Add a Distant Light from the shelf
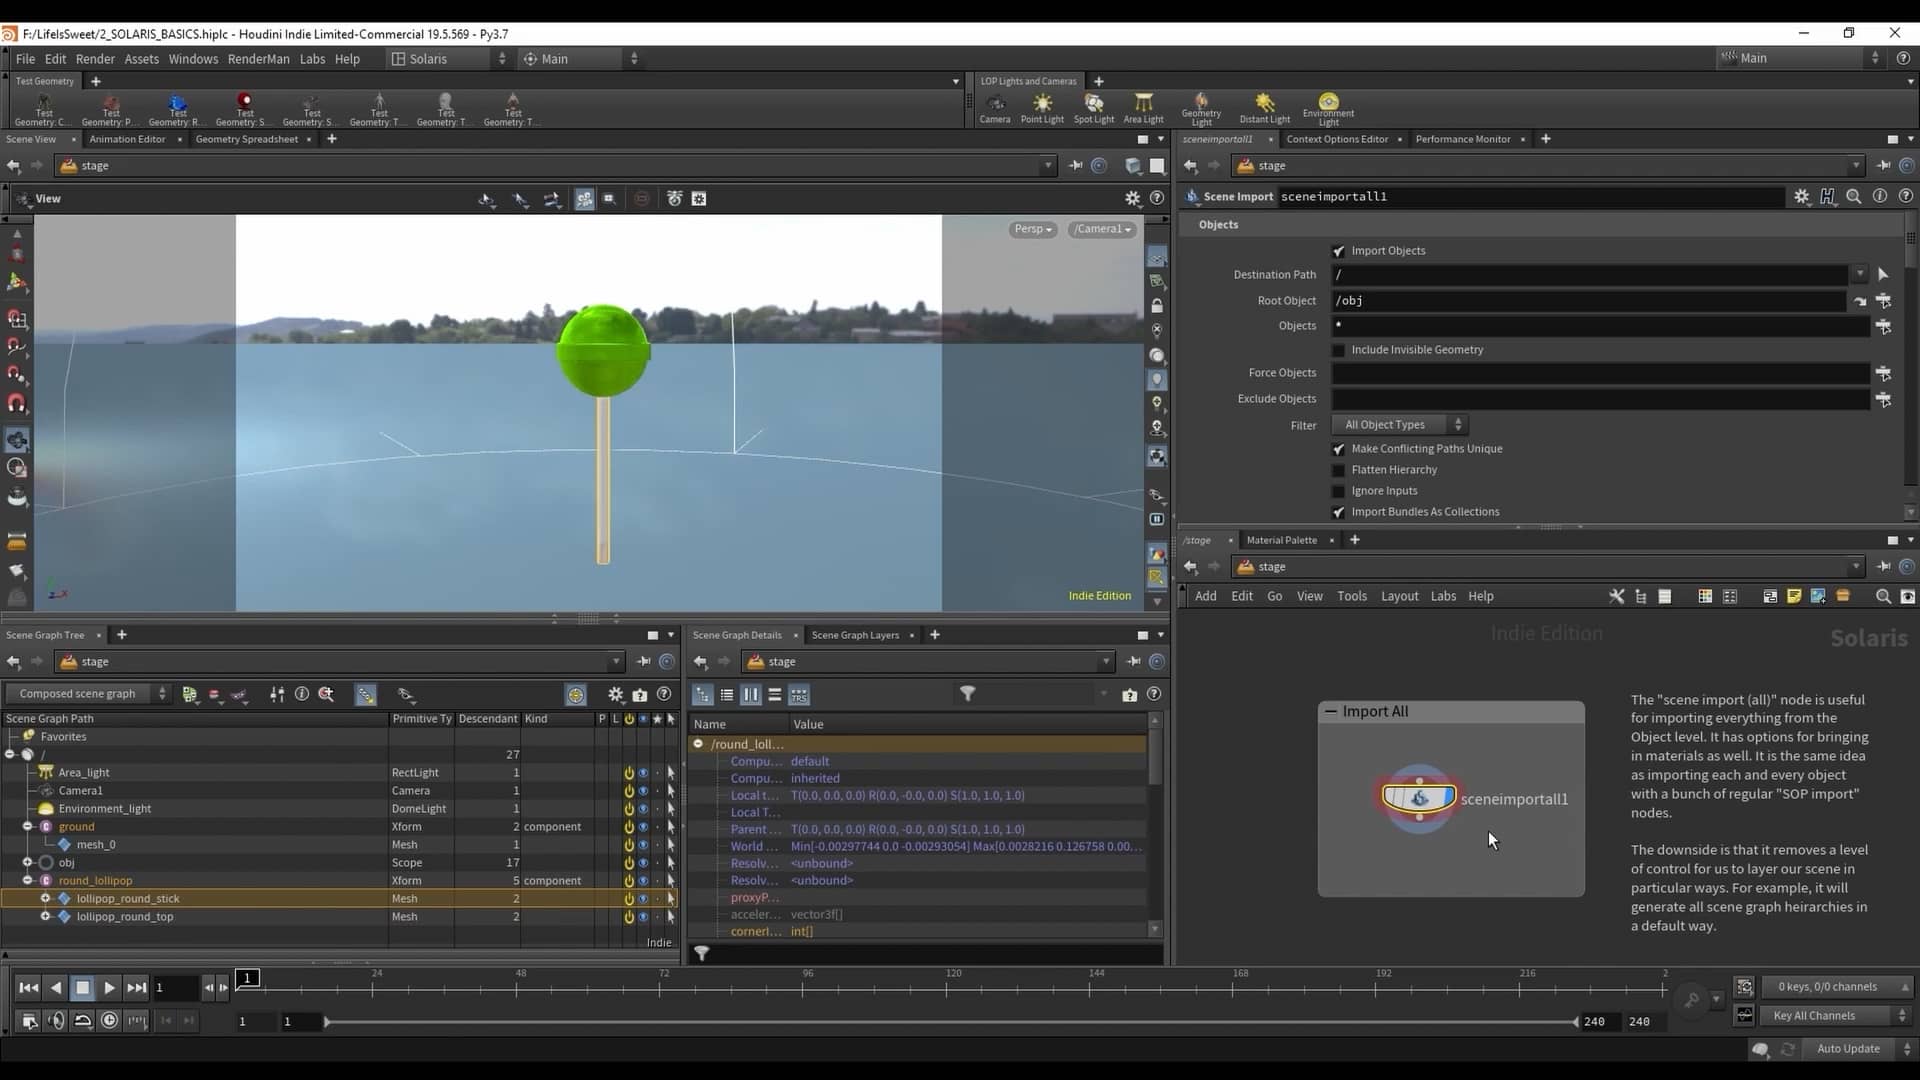The height and width of the screenshot is (1080, 1920). pyautogui.click(x=1264, y=107)
